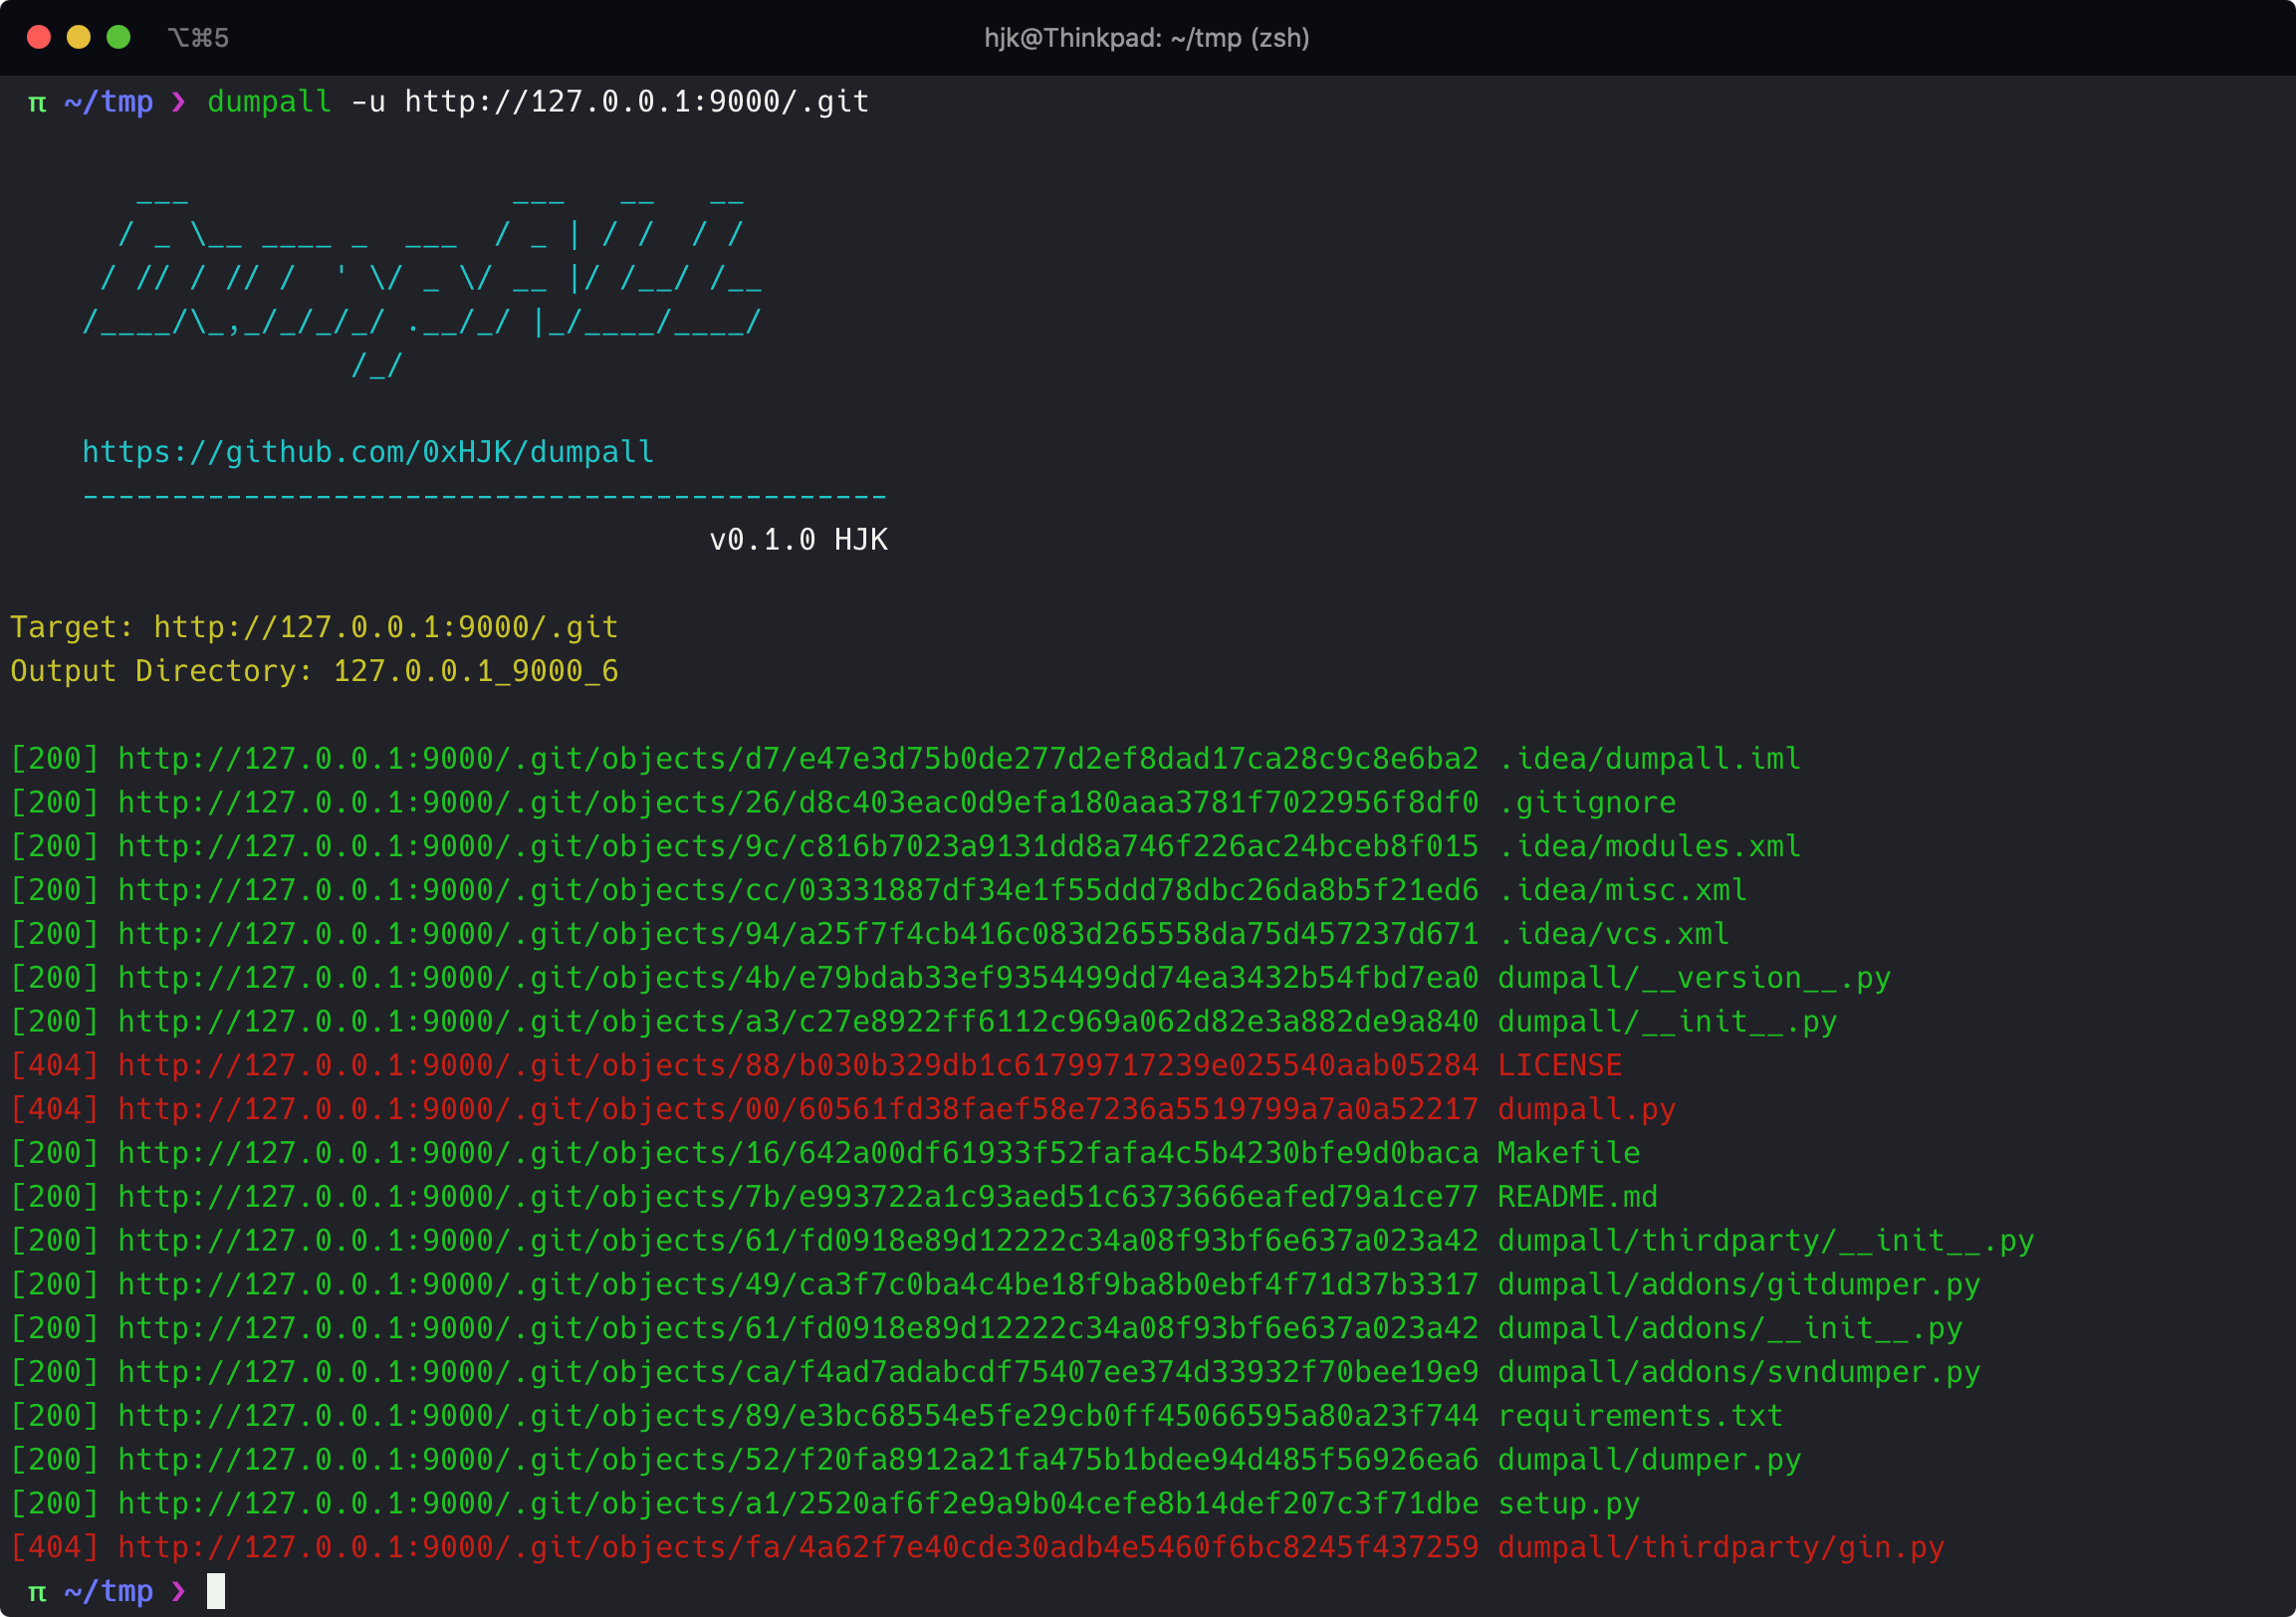Click the v0.1.0 HJK version text
The image size is (2296, 1617).
coord(799,539)
